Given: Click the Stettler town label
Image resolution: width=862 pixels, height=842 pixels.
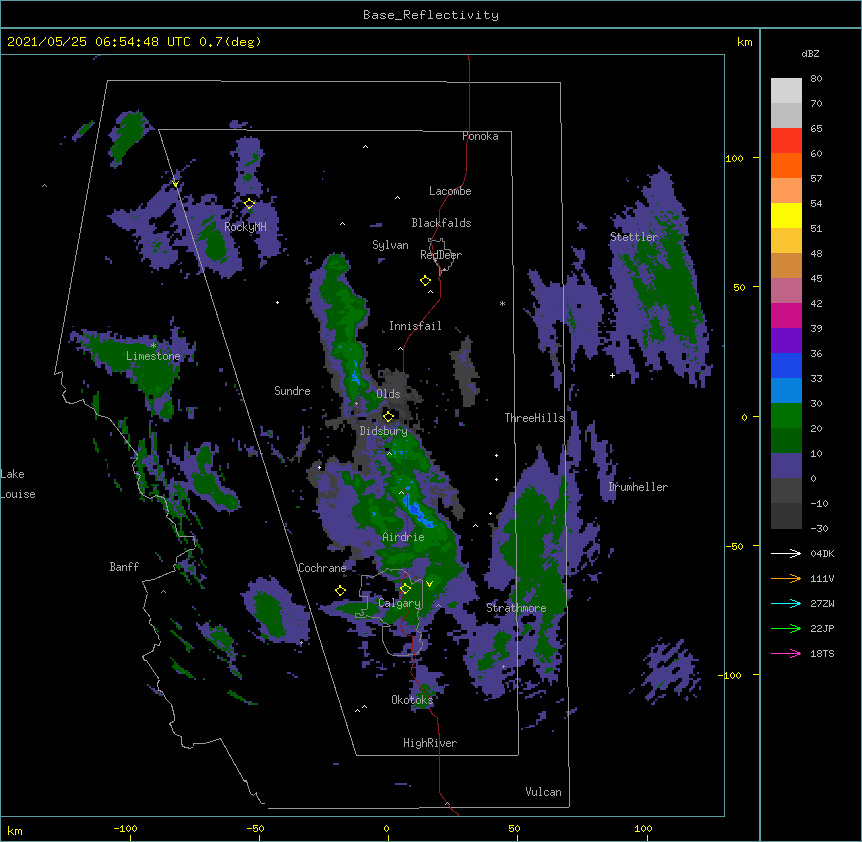Looking at the screenshot, I should [634, 237].
